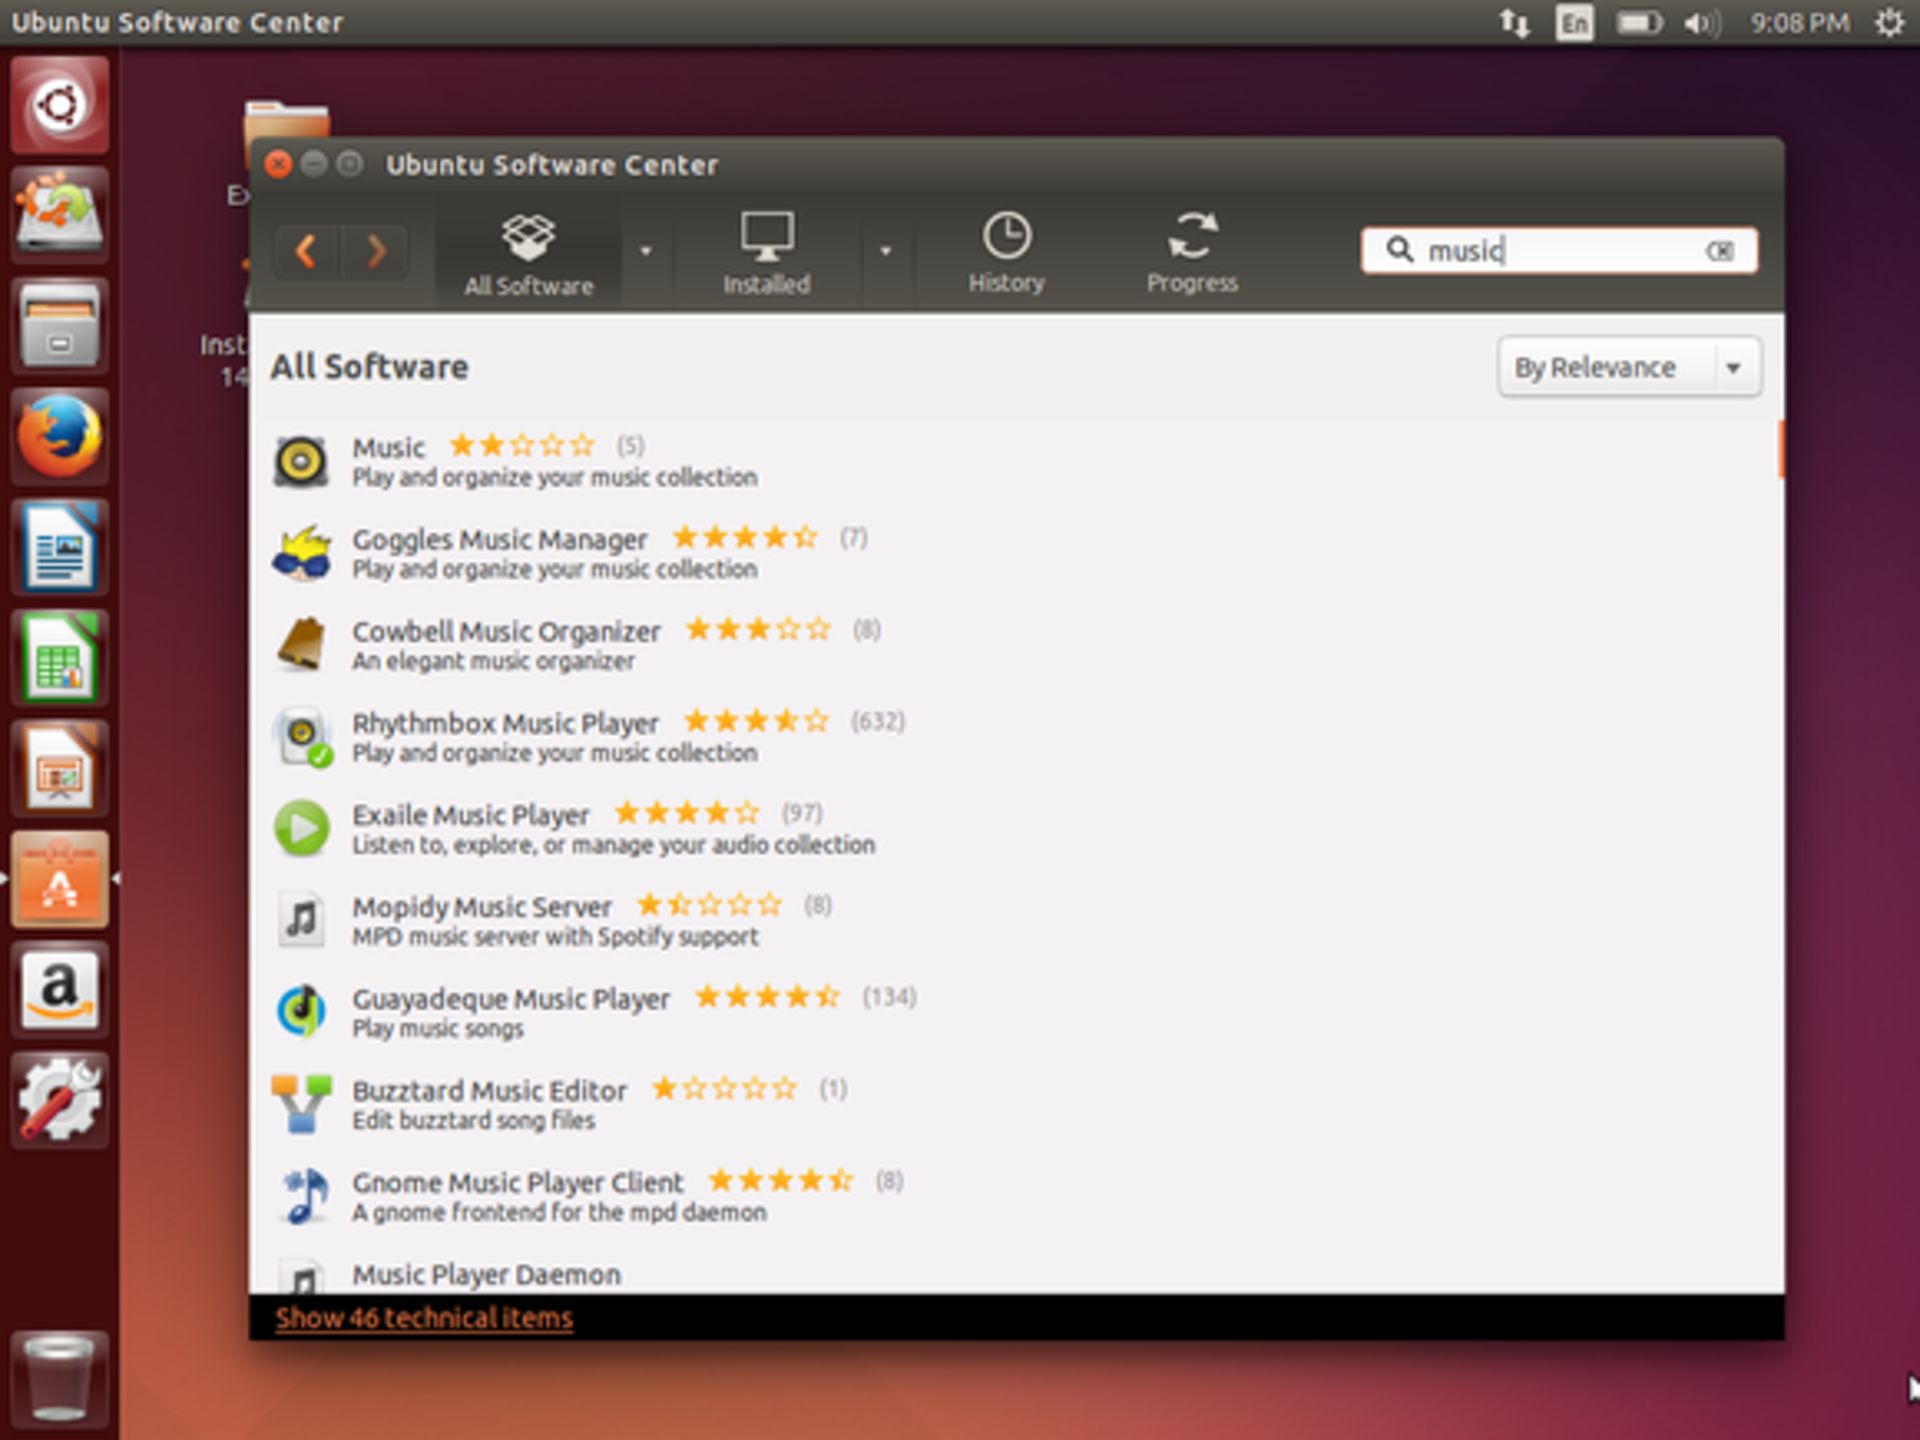Image resolution: width=1920 pixels, height=1440 pixels.
Task: Click the Goggles Music Manager icon
Action: click(x=301, y=553)
